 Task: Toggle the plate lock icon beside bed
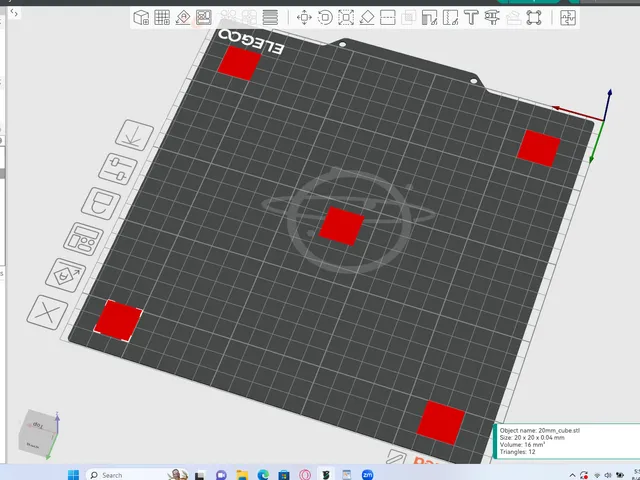coord(101,204)
